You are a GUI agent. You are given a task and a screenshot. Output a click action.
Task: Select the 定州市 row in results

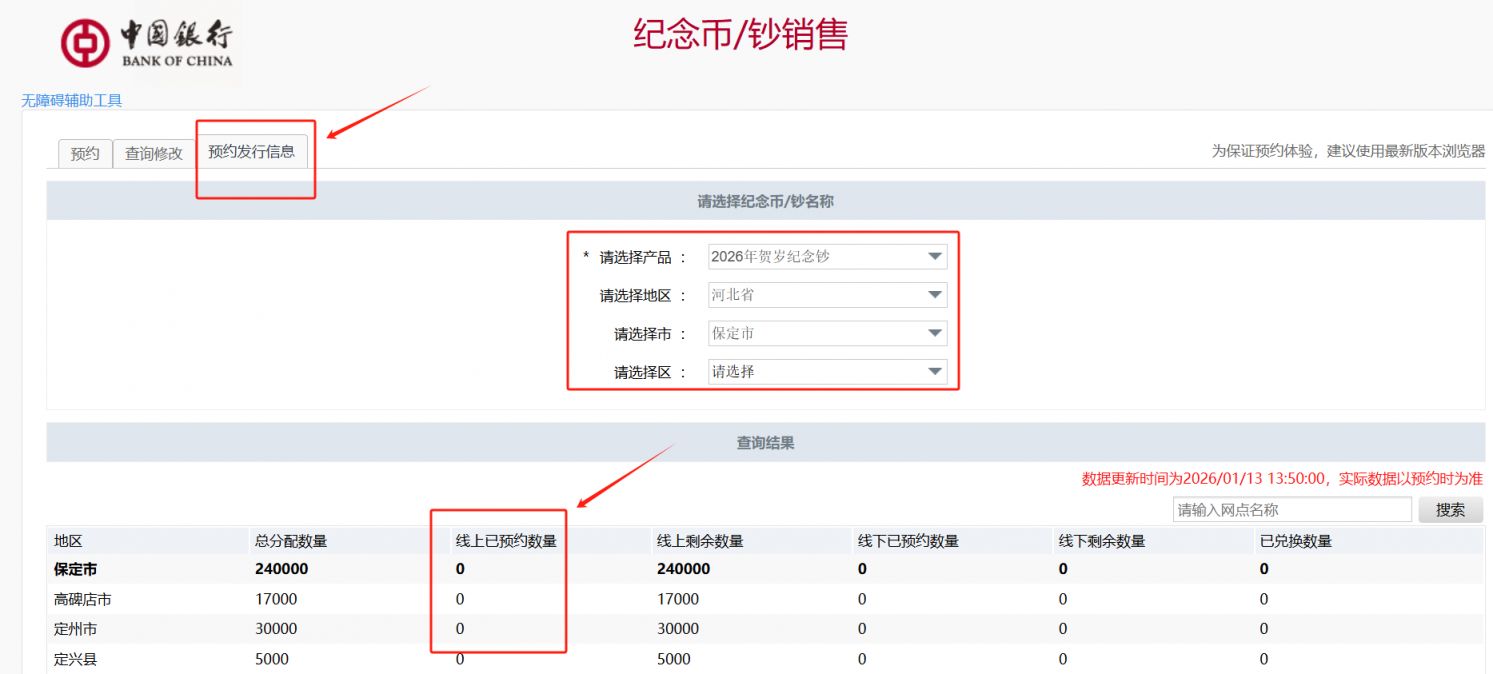point(76,629)
